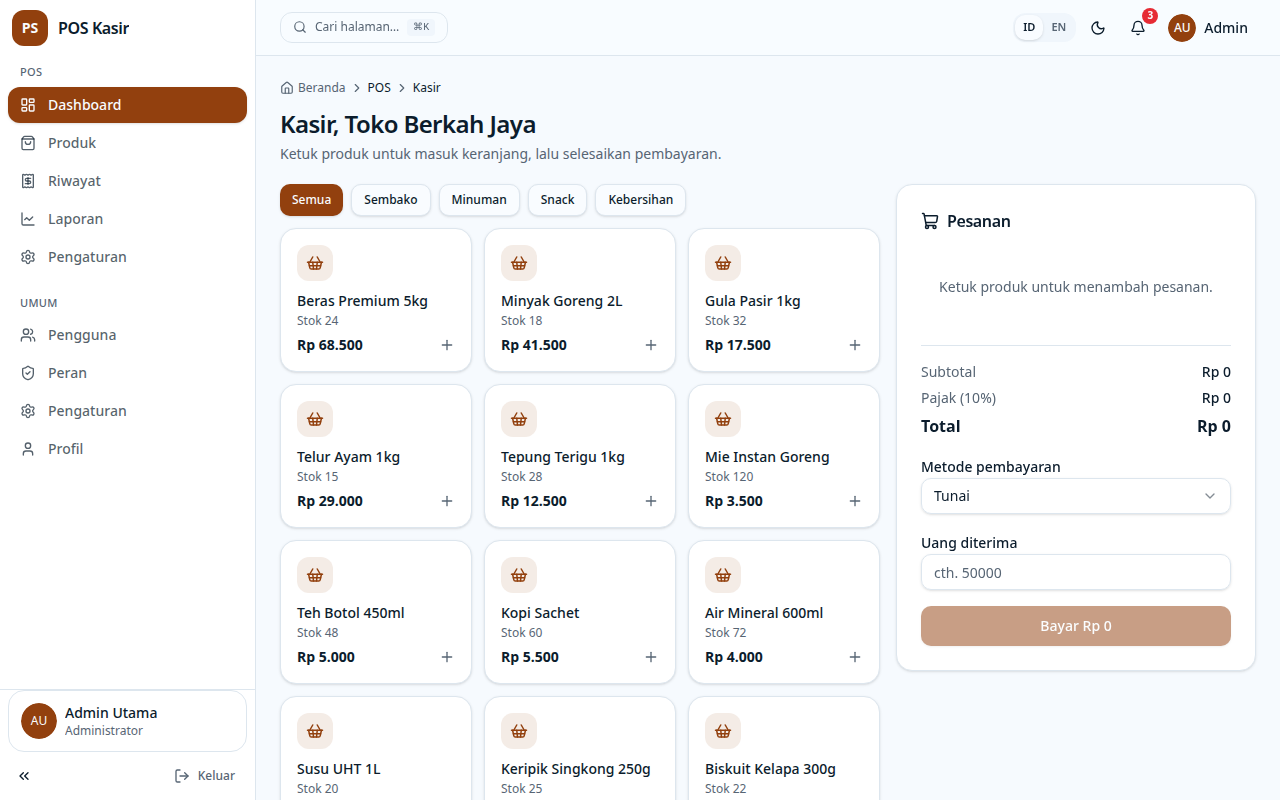Open Admin Utama profile card in sidebar
This screenshot has width=1280, height=800.
coord(128,721)
